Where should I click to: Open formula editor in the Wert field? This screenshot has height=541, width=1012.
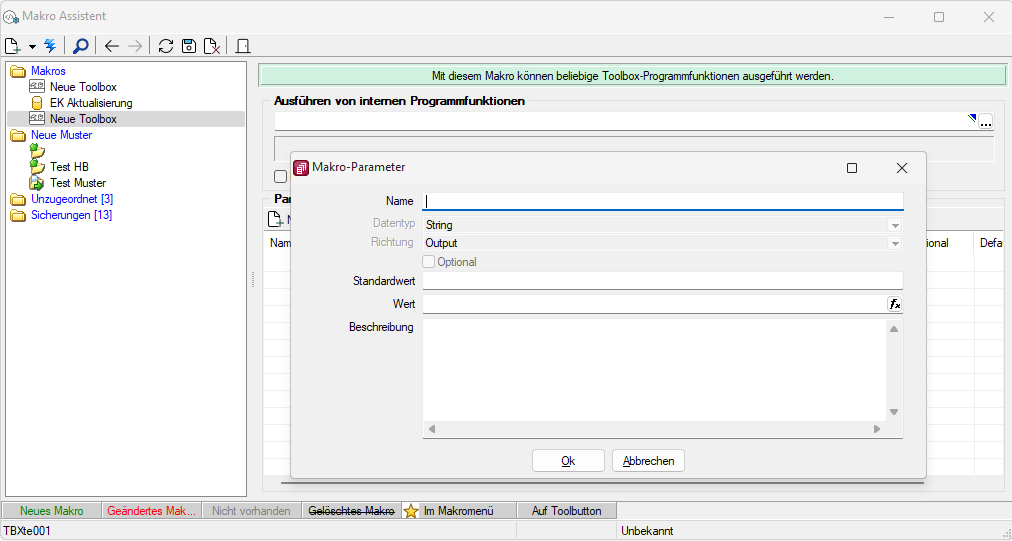[895, 304]
